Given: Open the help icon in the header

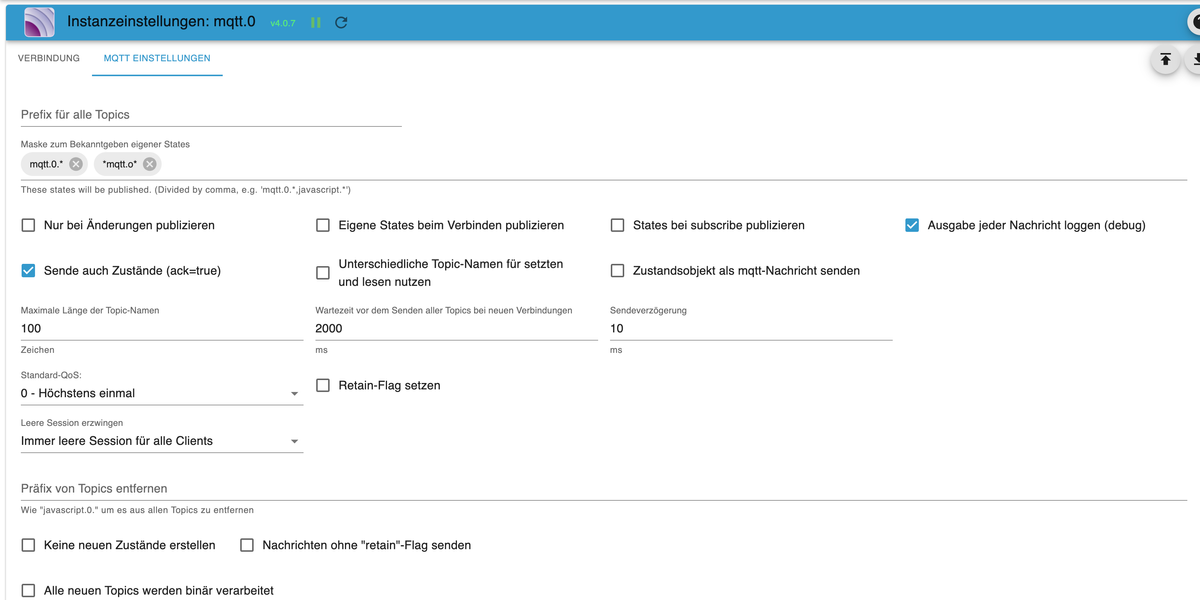Looking at the screenshot, I should click(1194, 22).
